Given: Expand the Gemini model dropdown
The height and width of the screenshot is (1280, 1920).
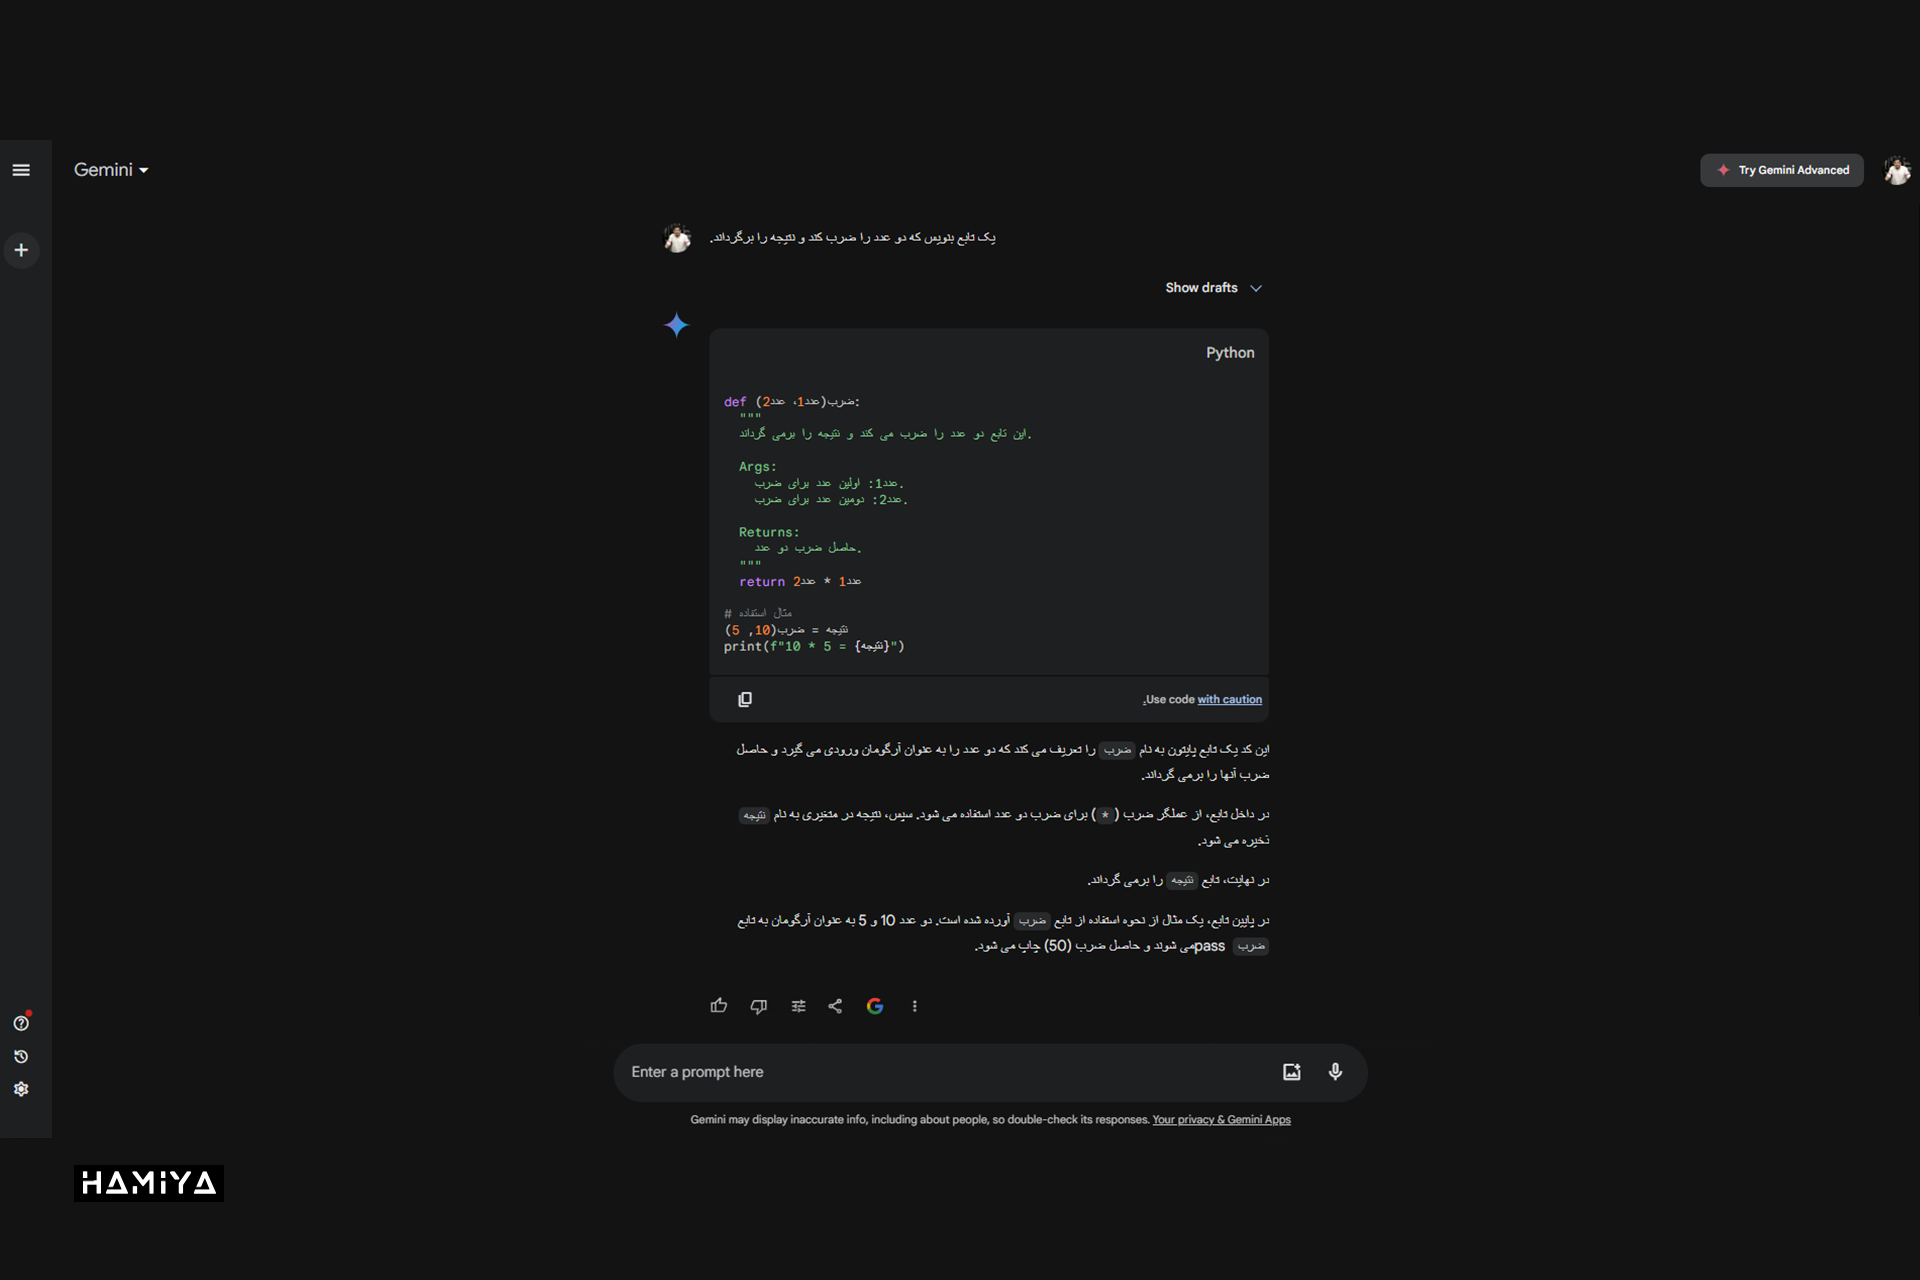Looking at the screenshot, I should (x=111, y=170).
